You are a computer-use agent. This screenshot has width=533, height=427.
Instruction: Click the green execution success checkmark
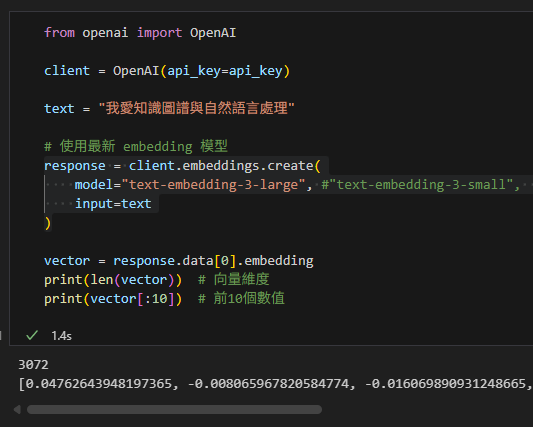[32, 336]
